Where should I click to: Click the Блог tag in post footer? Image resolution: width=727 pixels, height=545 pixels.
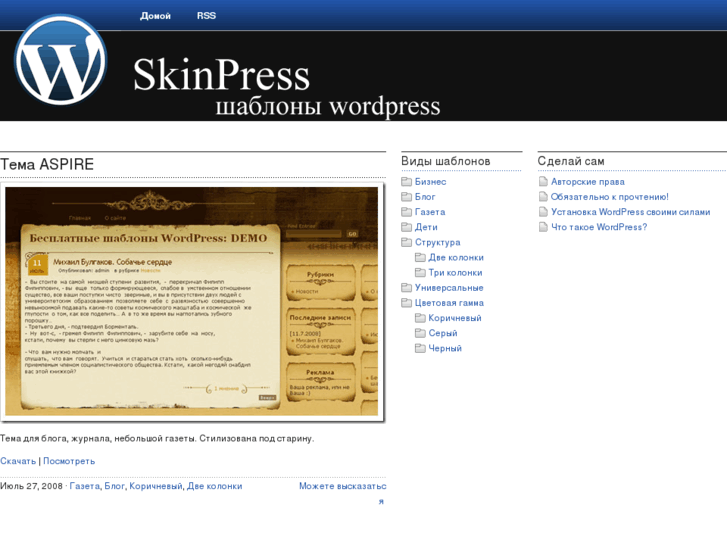(115, 486)
